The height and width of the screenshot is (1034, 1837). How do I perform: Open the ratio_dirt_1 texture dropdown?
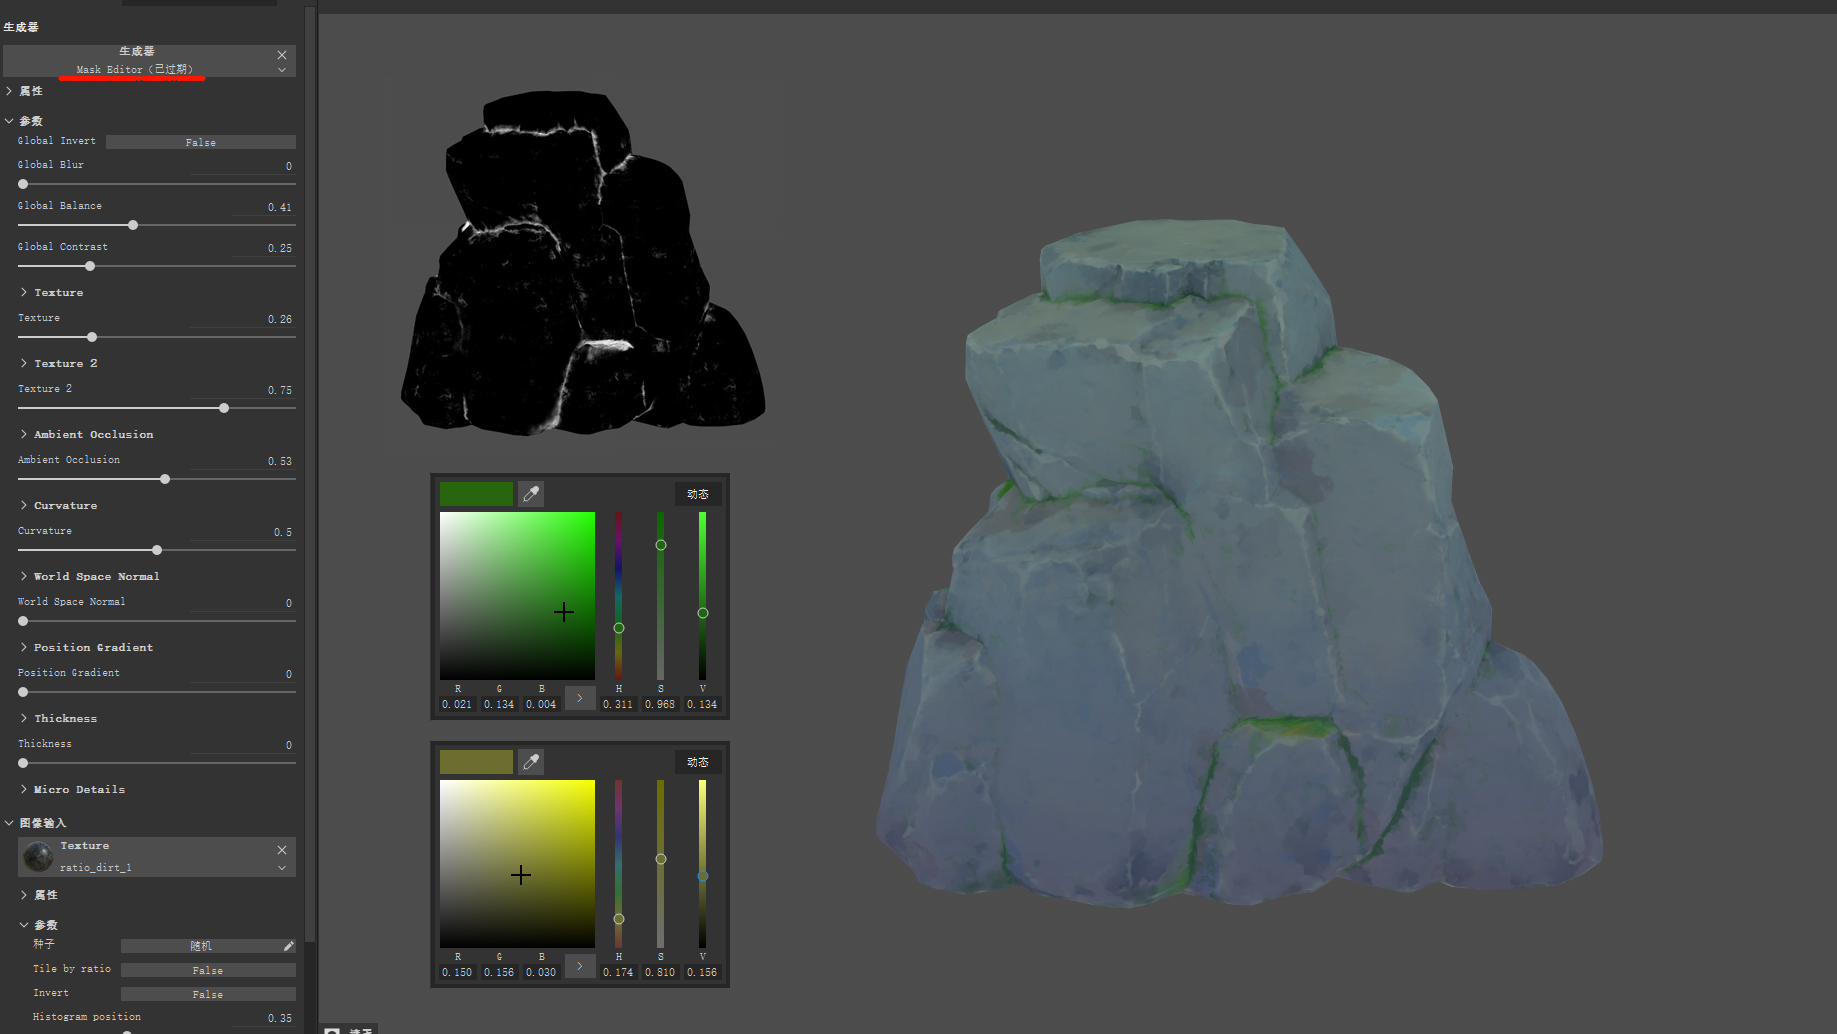coord(282,868)
